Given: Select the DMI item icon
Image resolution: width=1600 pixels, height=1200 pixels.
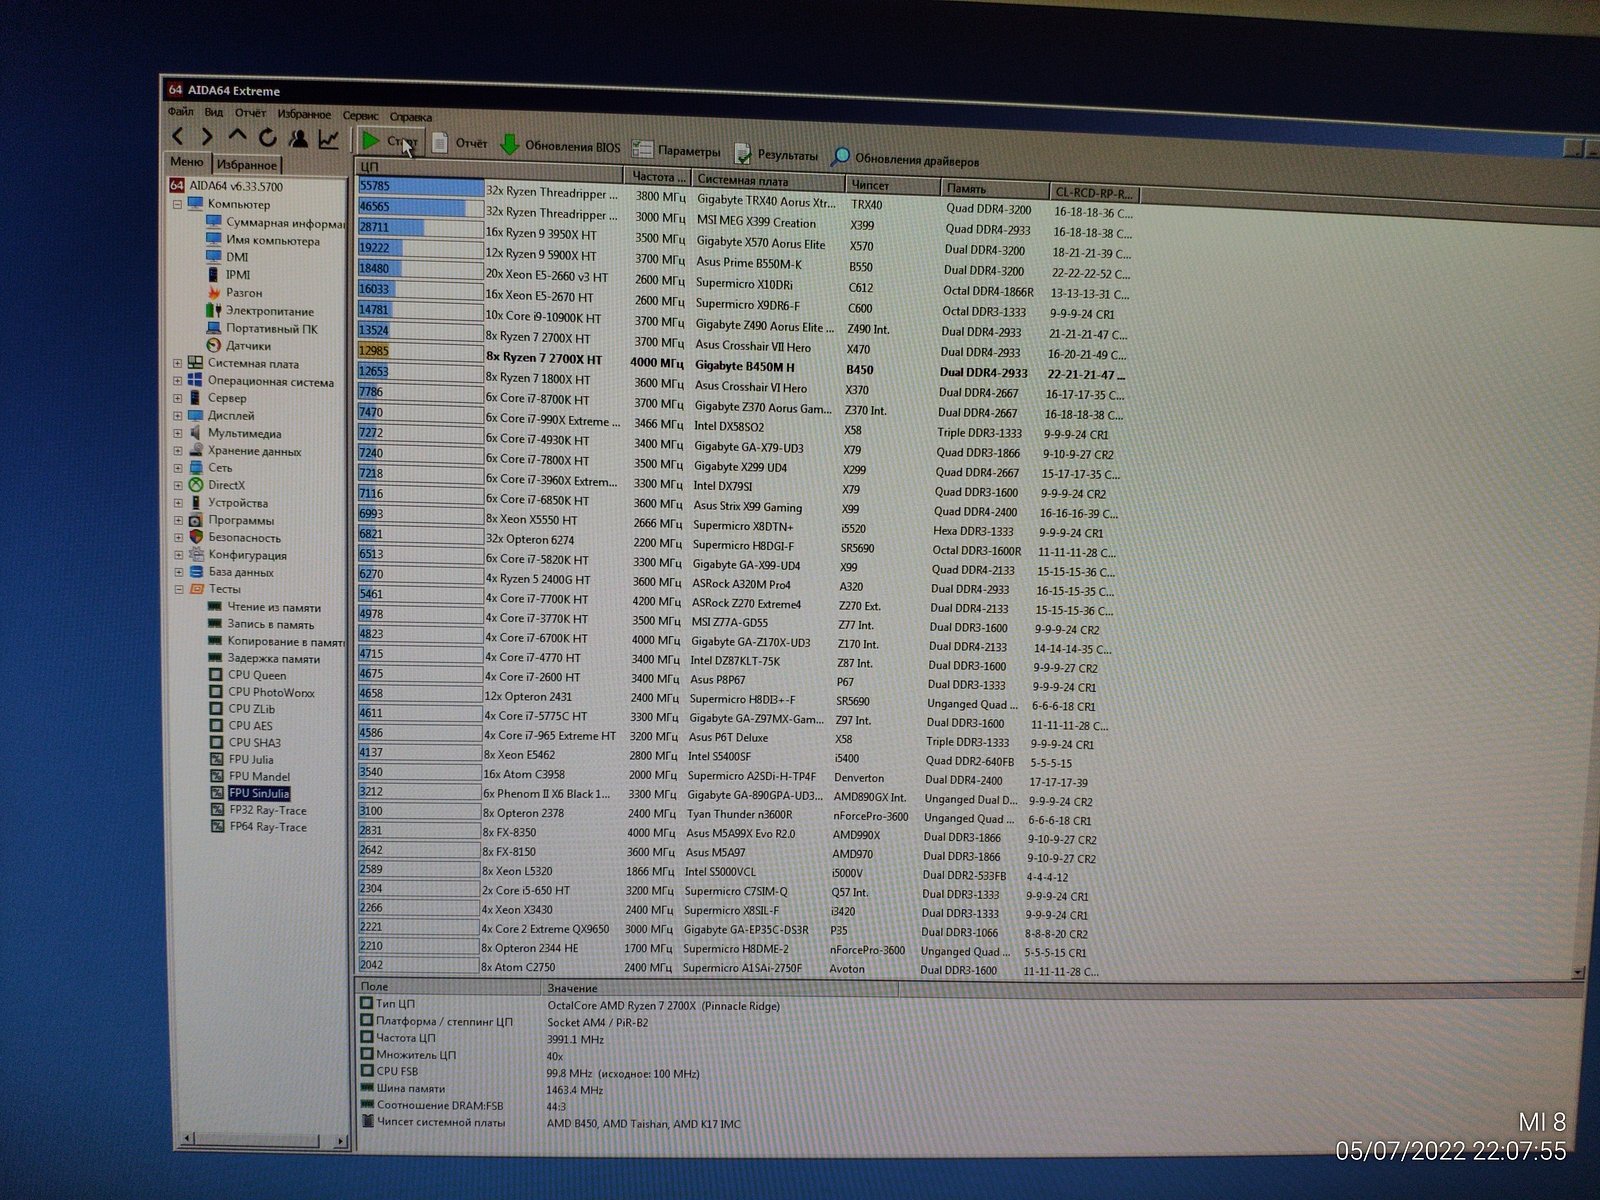Looking at the screenshot, I should [214, 257].
